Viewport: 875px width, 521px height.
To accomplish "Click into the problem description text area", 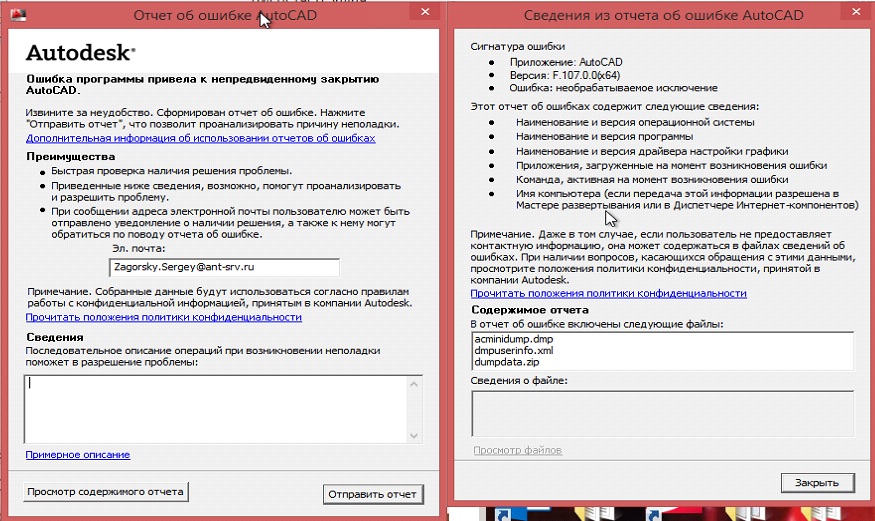I will [x=215, y=409].
